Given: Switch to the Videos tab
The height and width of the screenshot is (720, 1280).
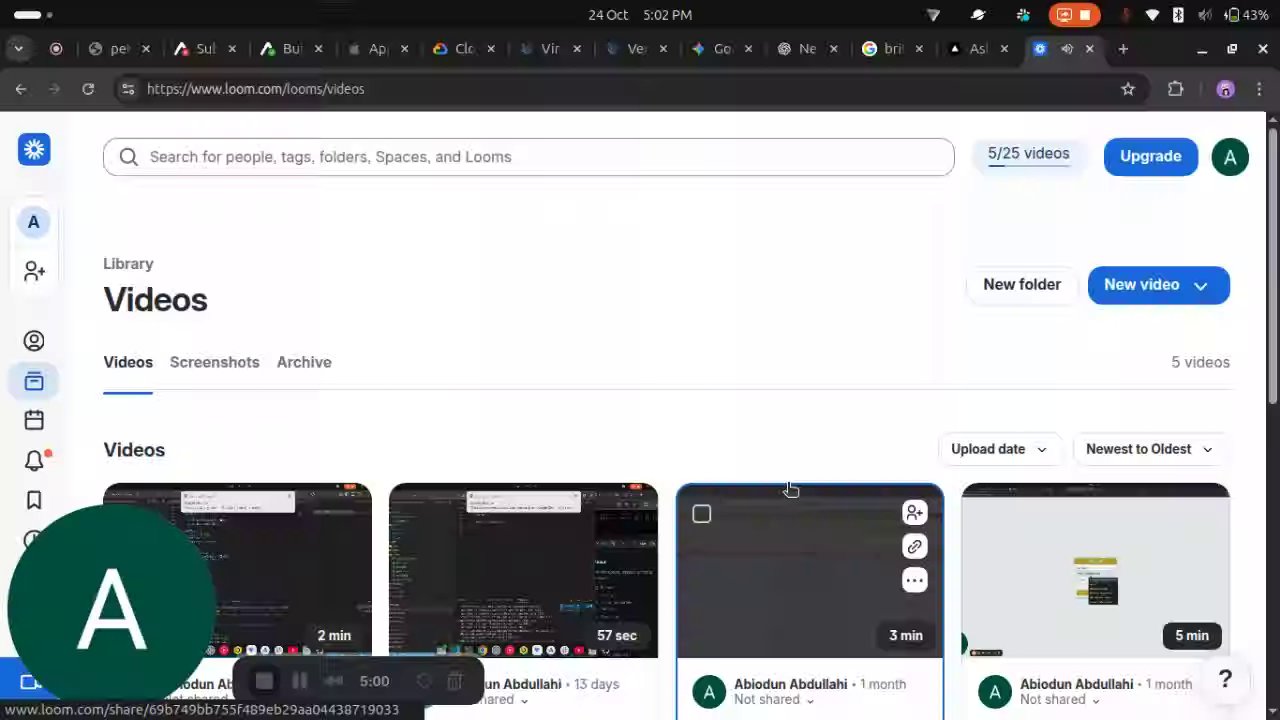Looking at the screenshot, I should [128, 362].
